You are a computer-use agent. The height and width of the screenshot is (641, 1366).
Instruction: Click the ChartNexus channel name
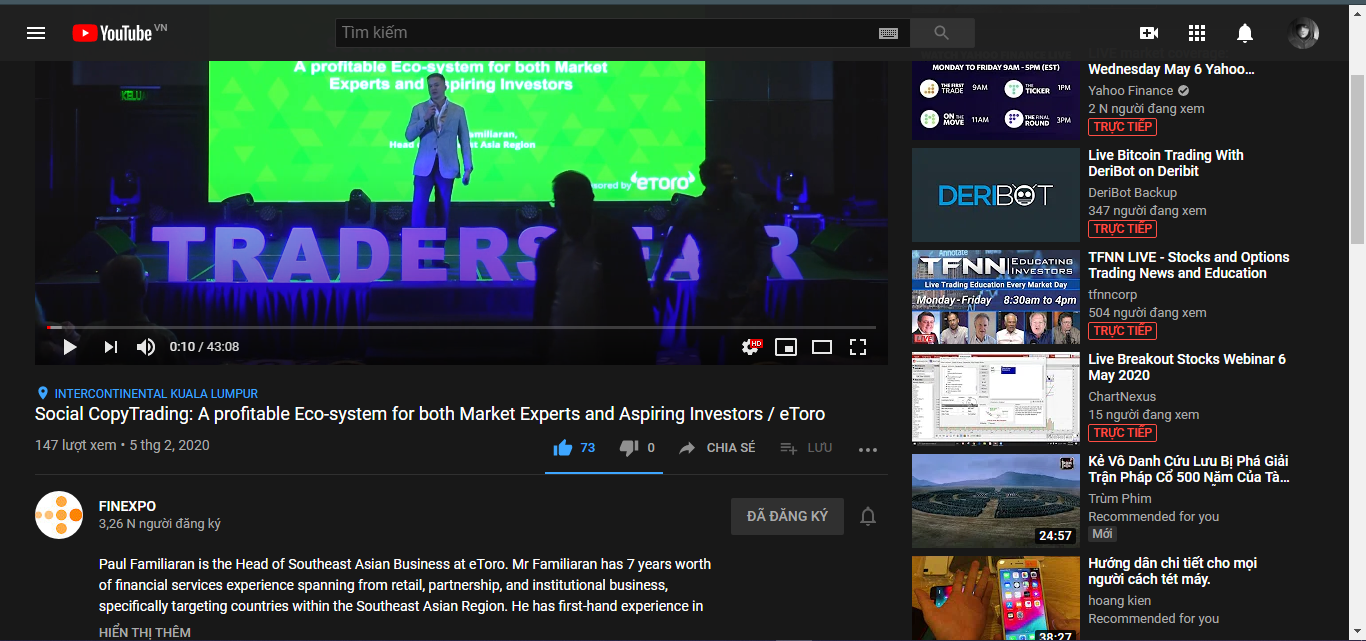(1122, 397)
